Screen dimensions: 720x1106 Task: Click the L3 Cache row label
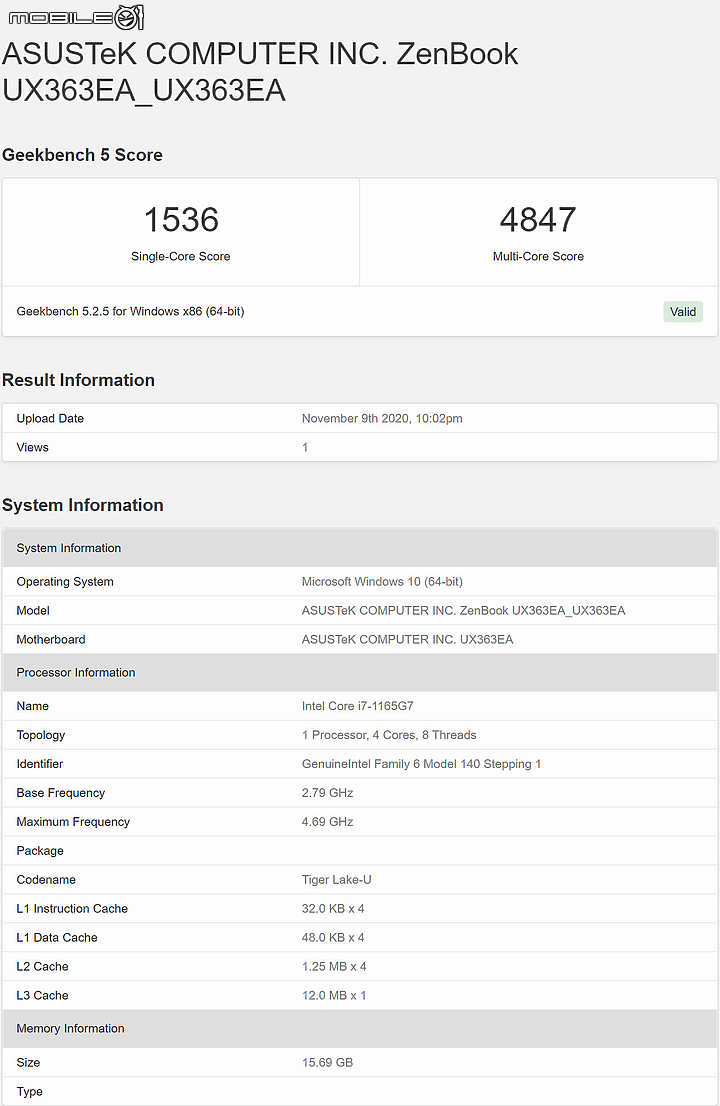[42, 995]
